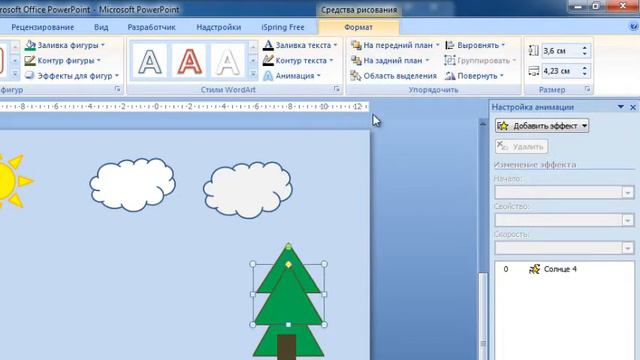Switch to the Вид tab
This screenshot has width=640, height=360.
tap(101, 27)
